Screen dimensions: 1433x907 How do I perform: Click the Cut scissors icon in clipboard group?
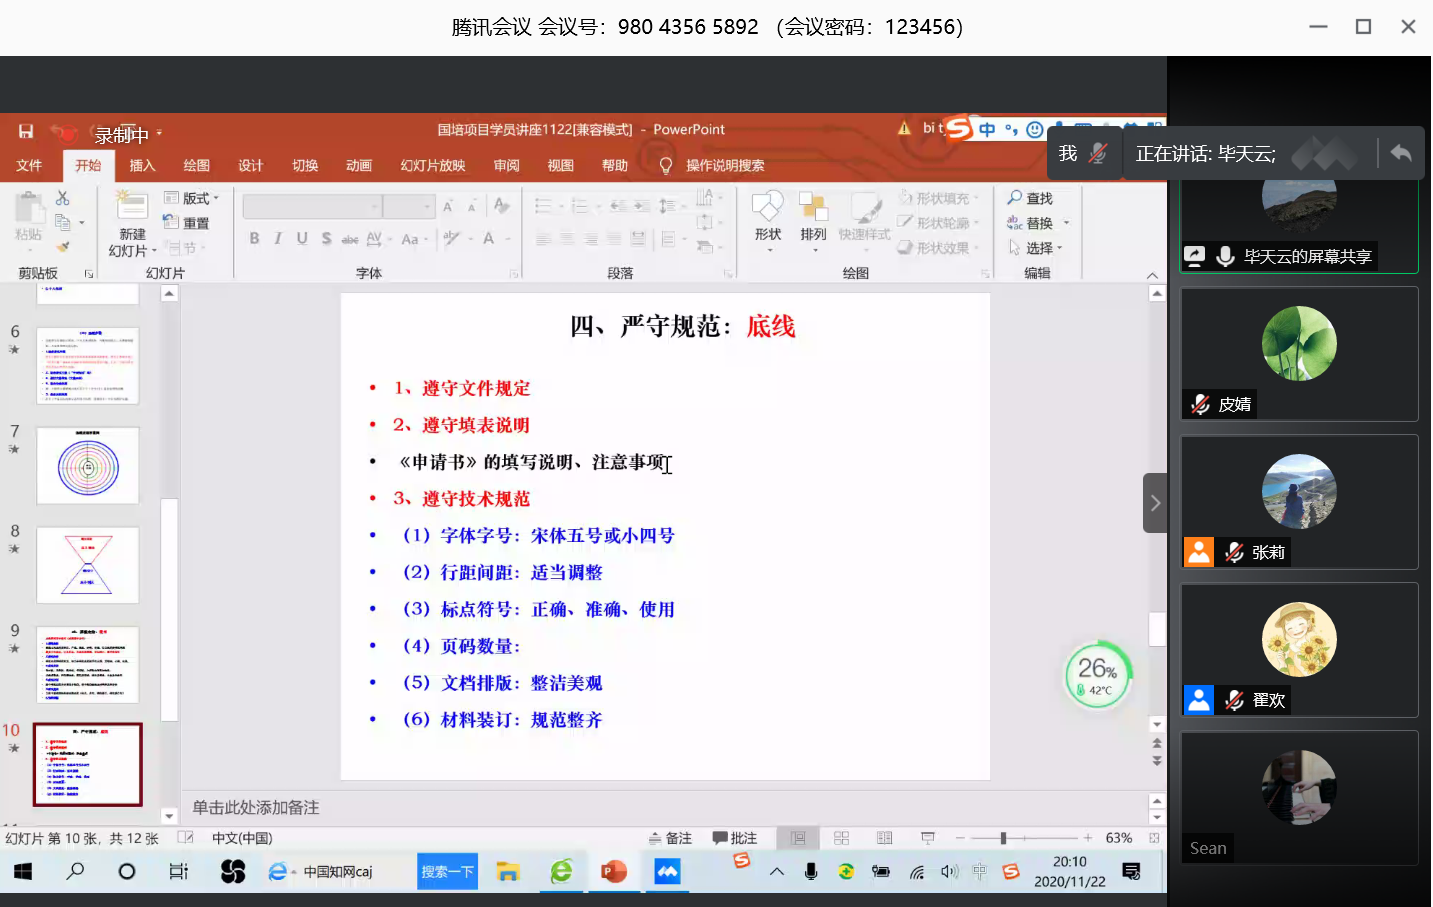click(63, 198)
